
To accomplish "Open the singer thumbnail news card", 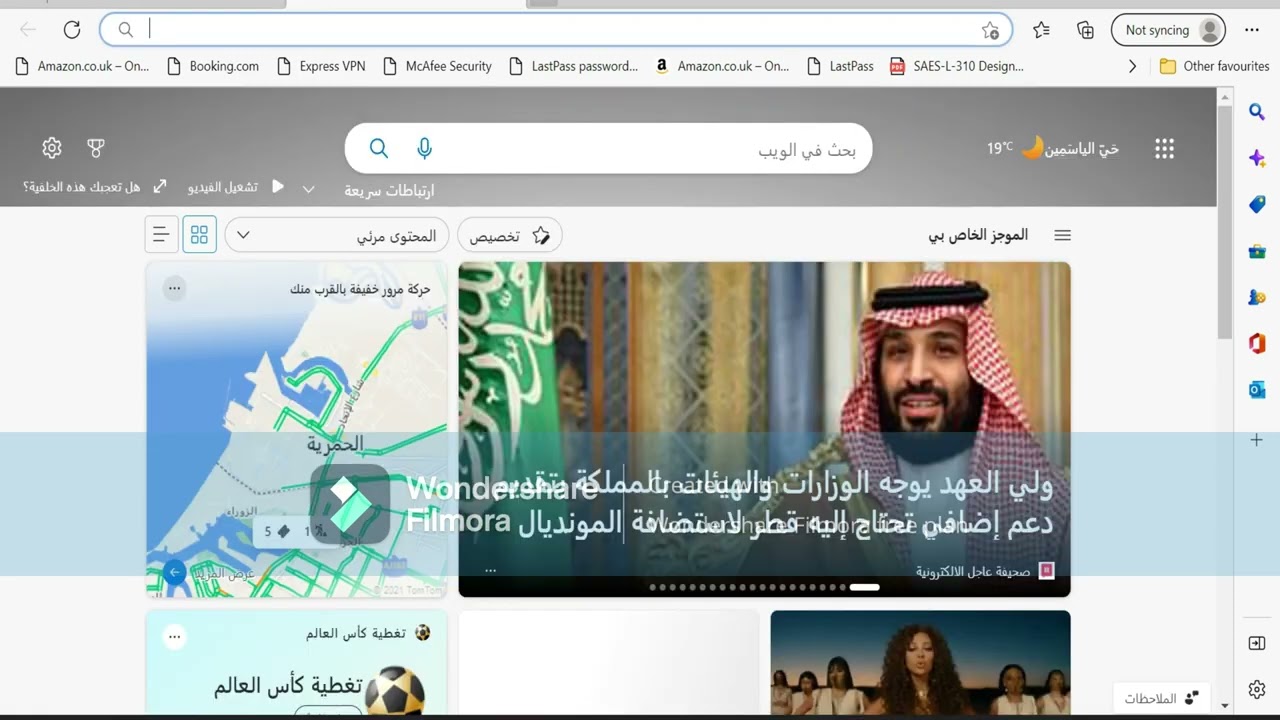I will pos(920,662).
